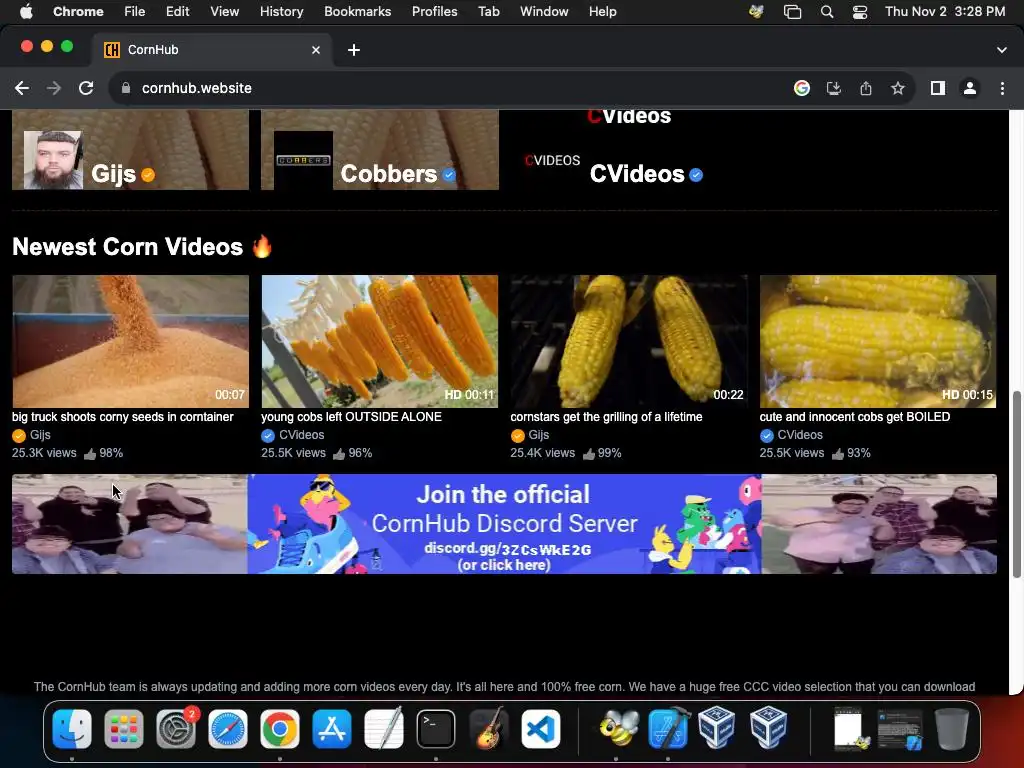Click the lock icon in address bar
The width and height of the screenshot is (1024, 768).
(126, 88)
